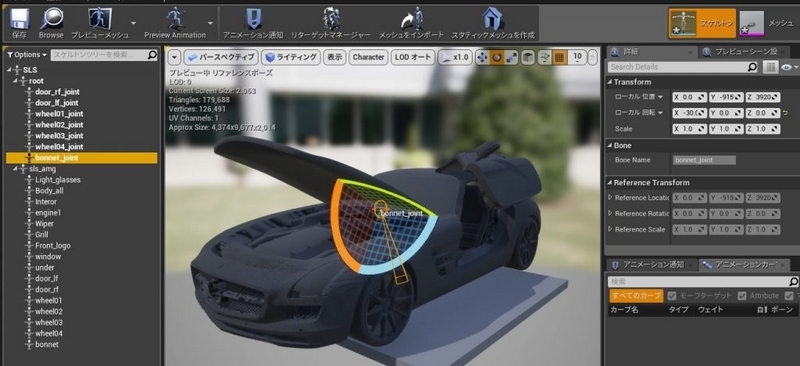Toggle the Attribute checkbox in curve panel
This screenshot has width=800, height=366.
point(742,296)
